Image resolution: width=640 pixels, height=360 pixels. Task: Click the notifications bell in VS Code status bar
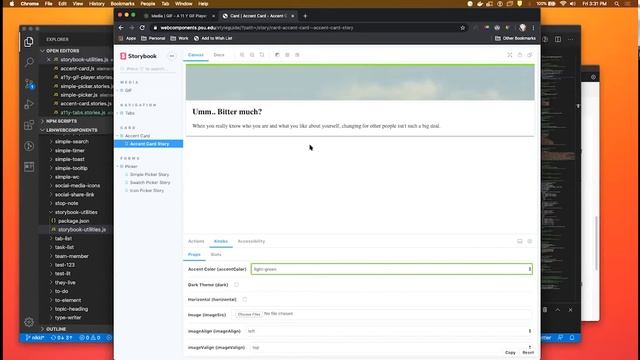(572, 338)
